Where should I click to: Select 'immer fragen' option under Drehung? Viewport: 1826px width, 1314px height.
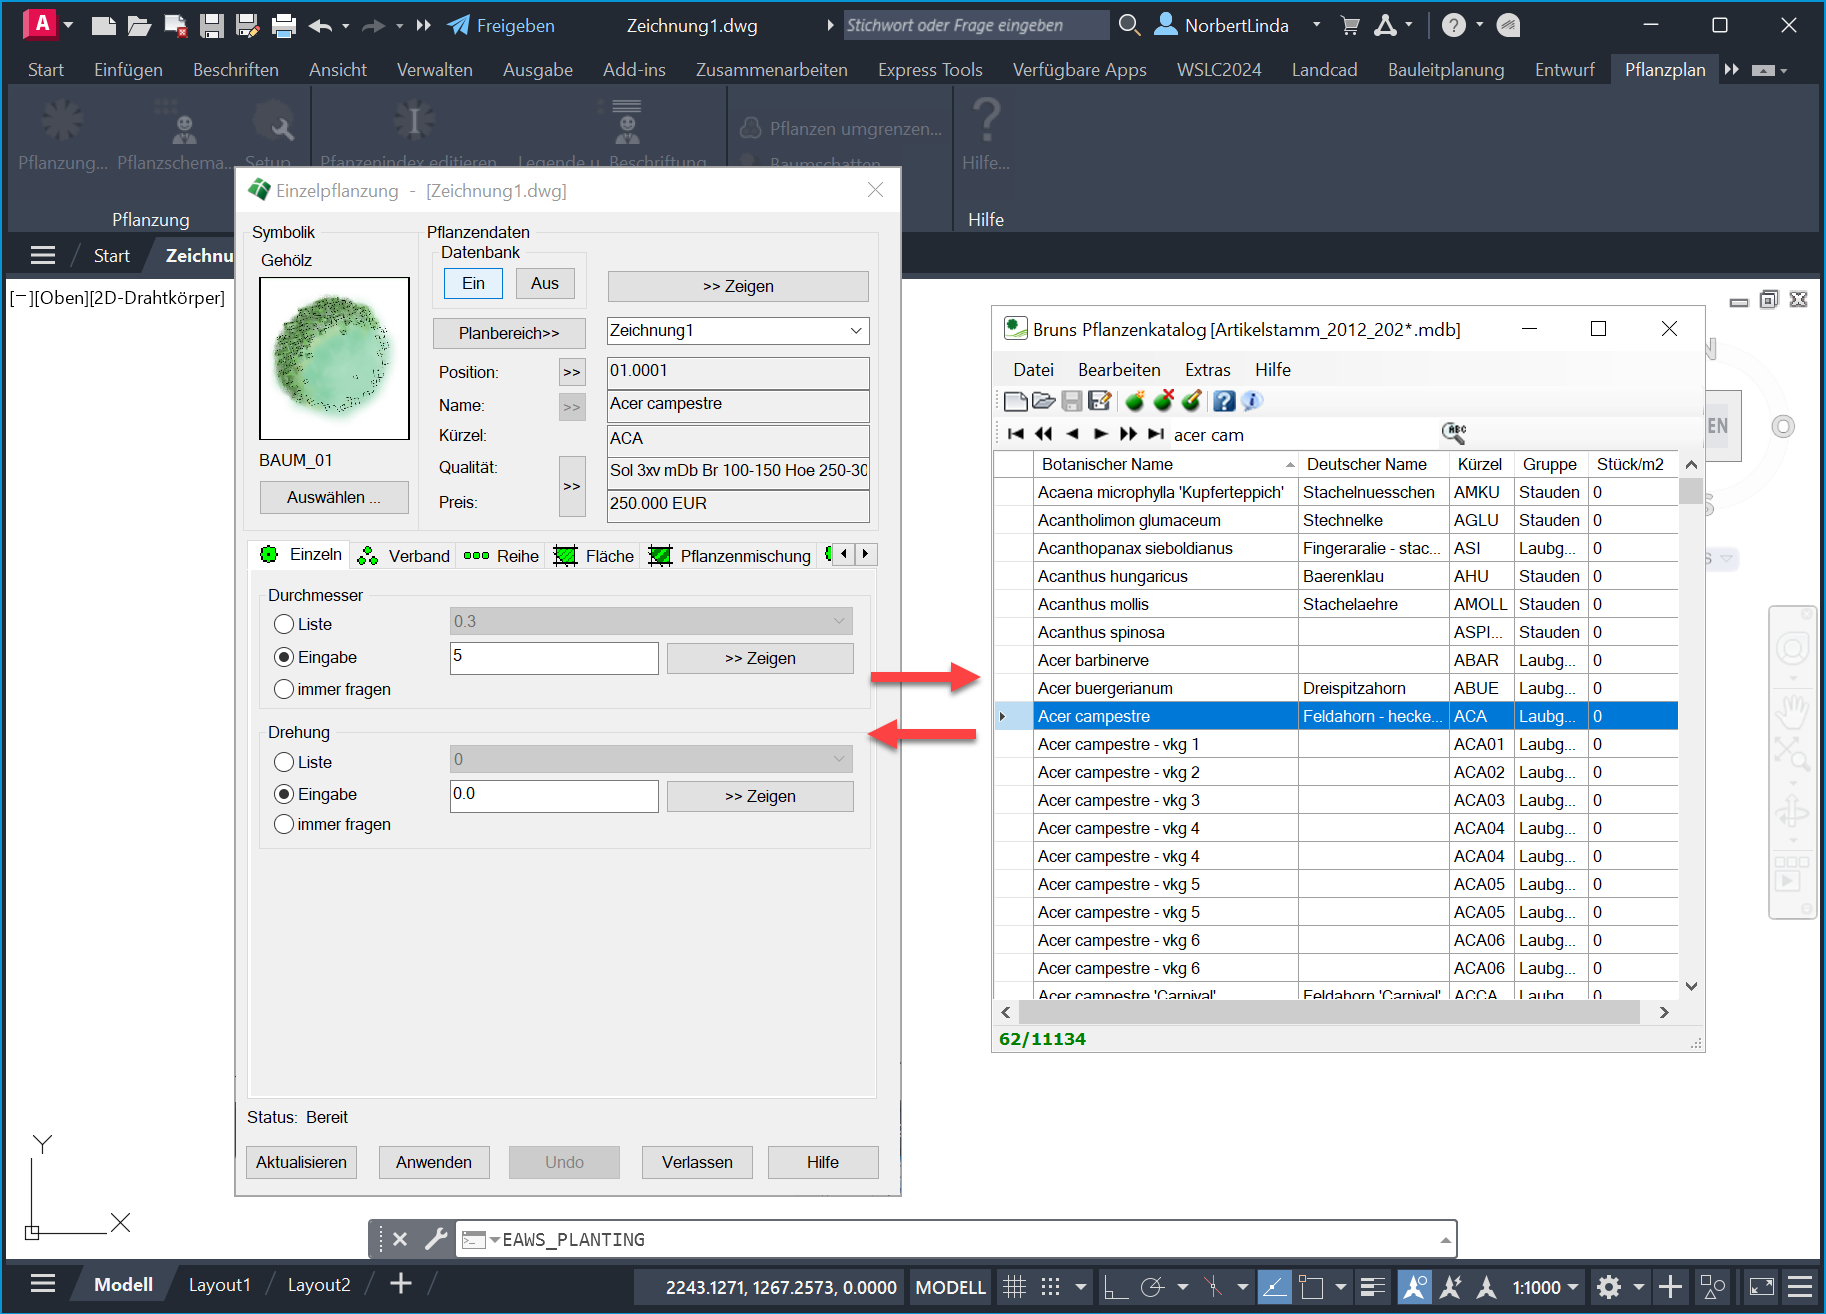point(284,825)
